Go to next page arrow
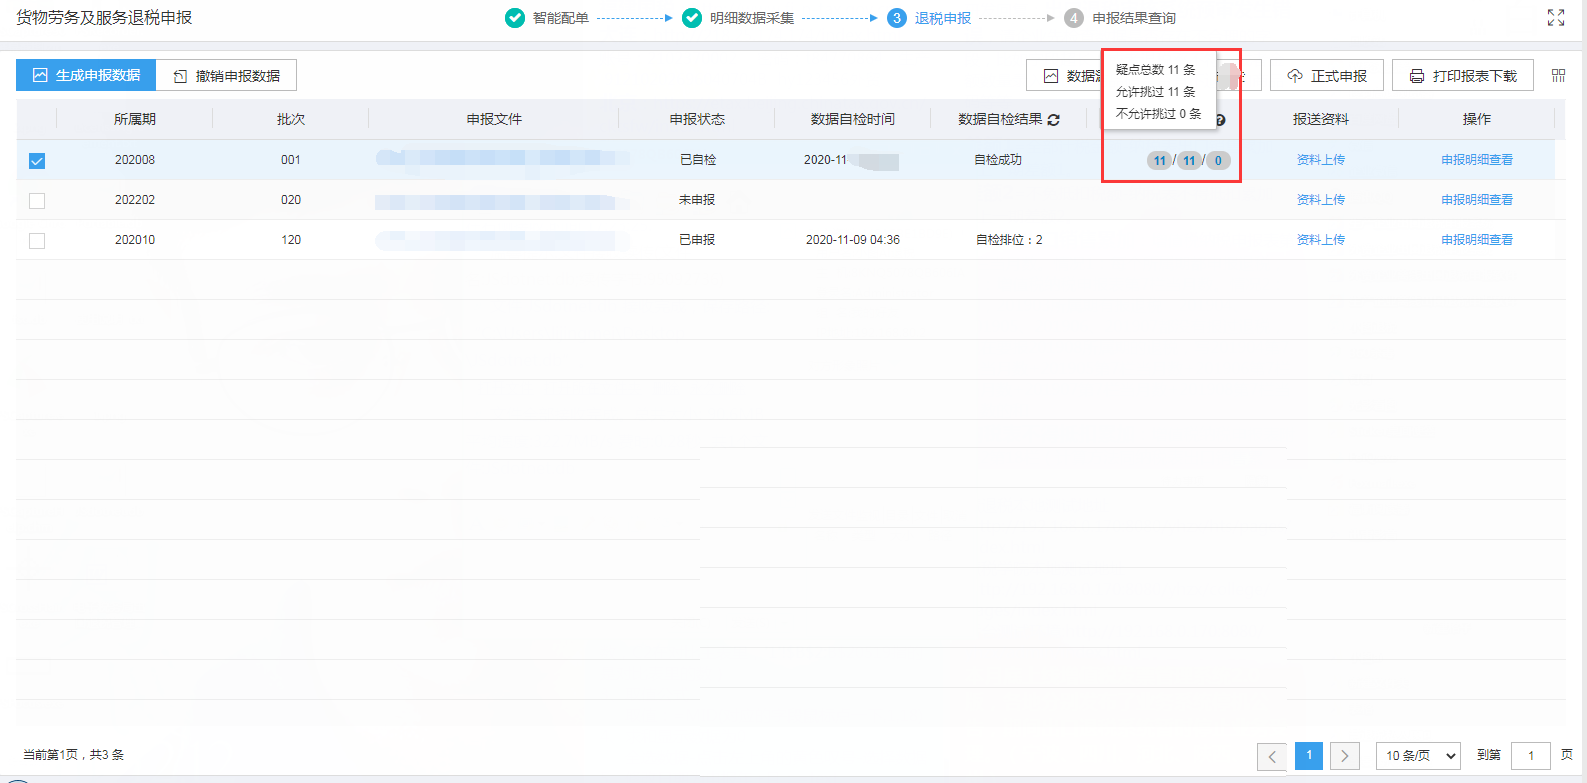Screen dimensions: 1587x783 coord(1345,756)
